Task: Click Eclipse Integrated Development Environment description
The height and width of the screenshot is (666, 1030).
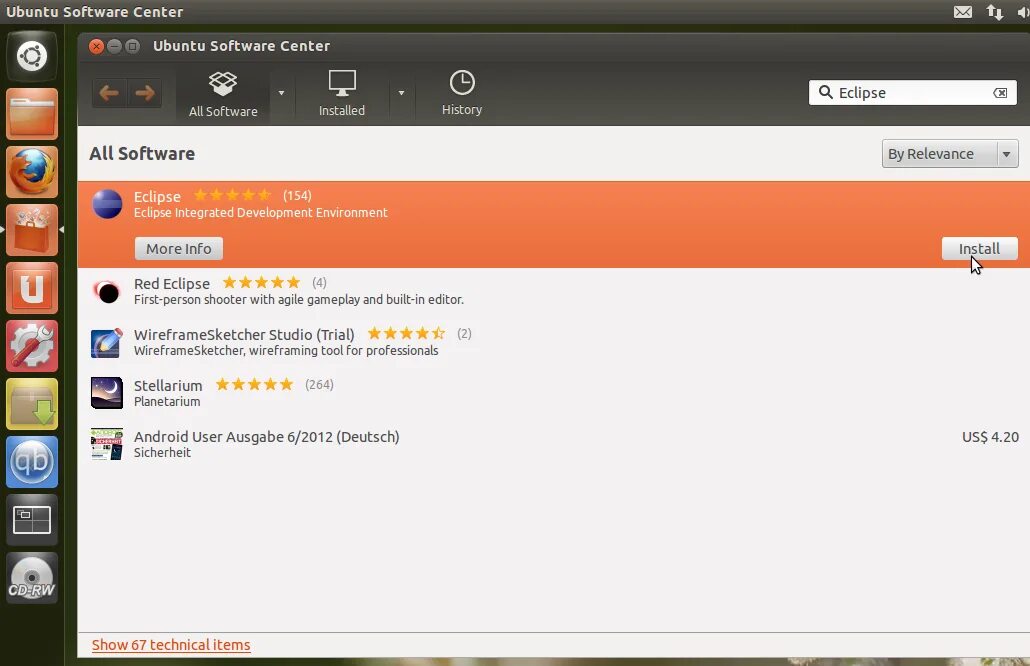Action: [261, 213]
